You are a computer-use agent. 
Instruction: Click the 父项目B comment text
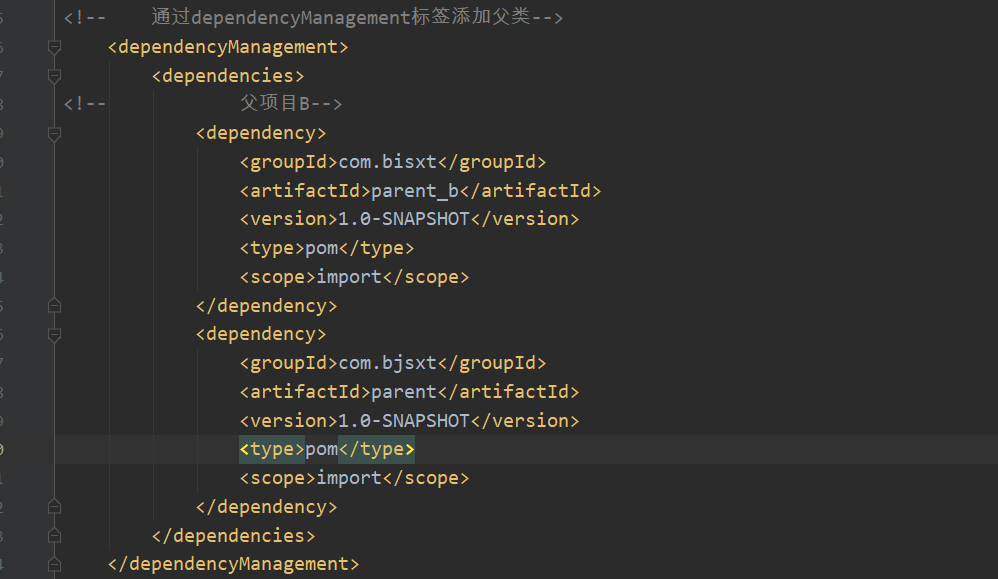click(x=291, y=104)
